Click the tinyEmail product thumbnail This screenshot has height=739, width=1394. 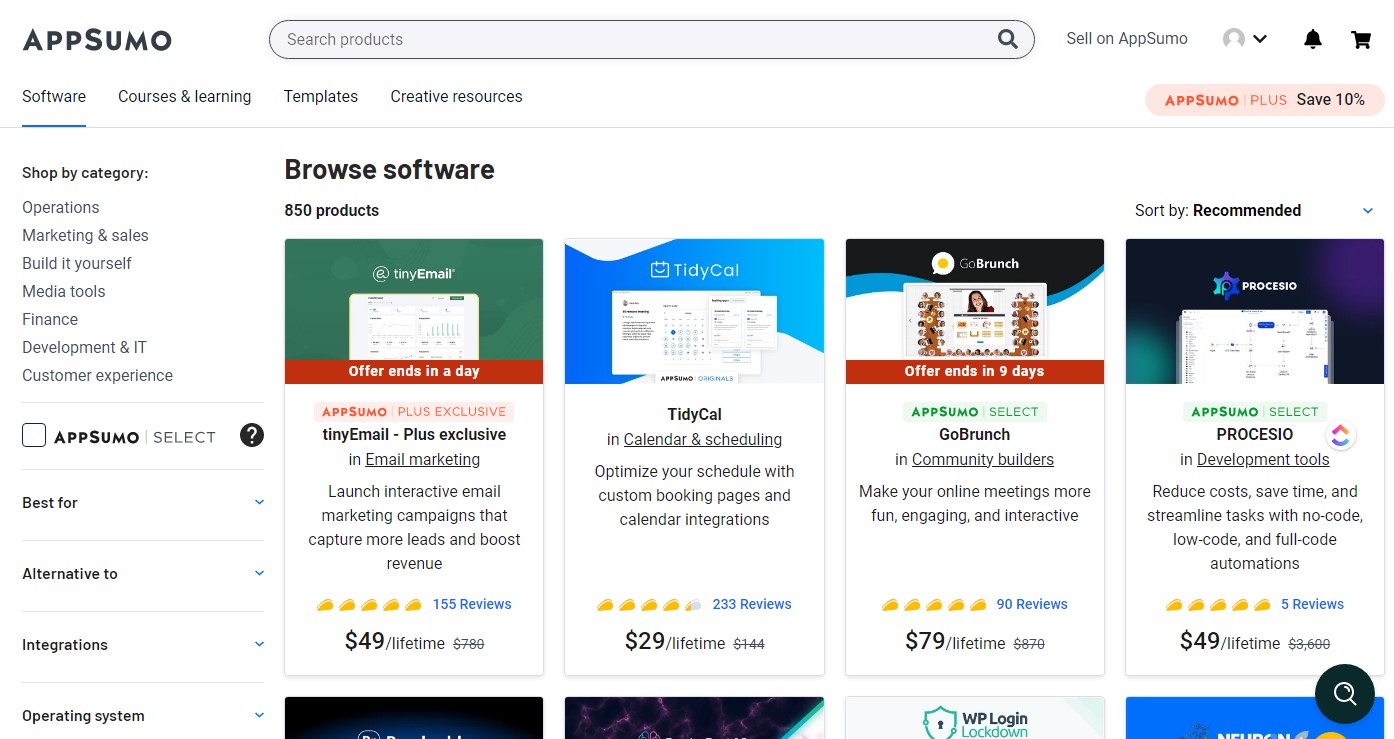414,311
